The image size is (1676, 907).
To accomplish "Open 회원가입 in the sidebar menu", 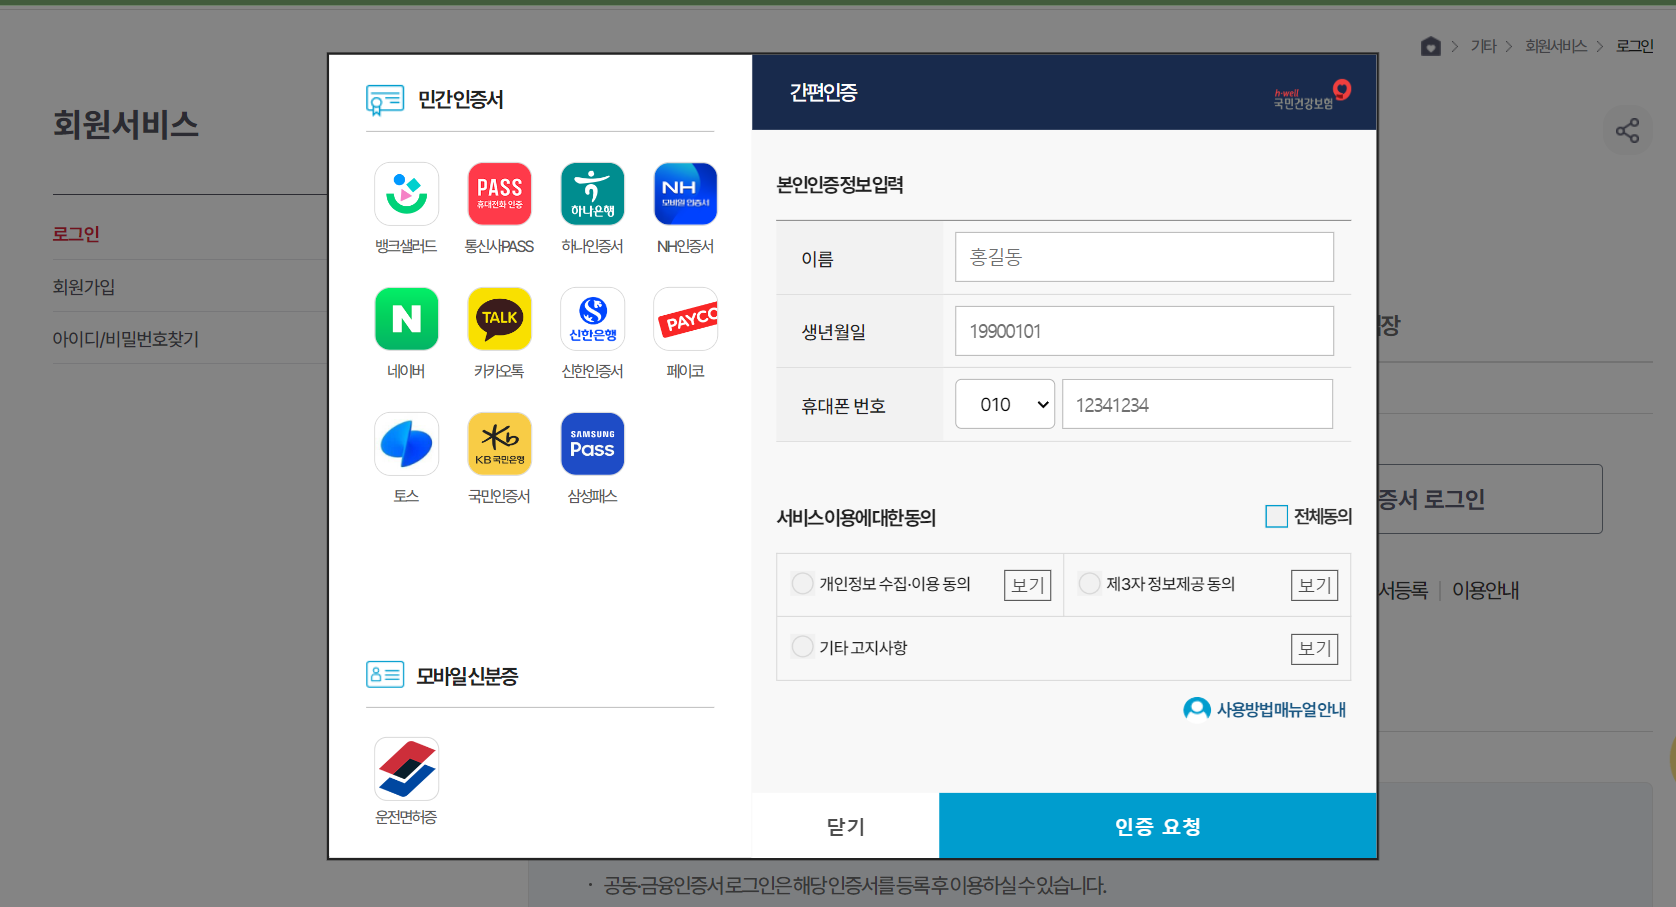I will click(84, 287).
